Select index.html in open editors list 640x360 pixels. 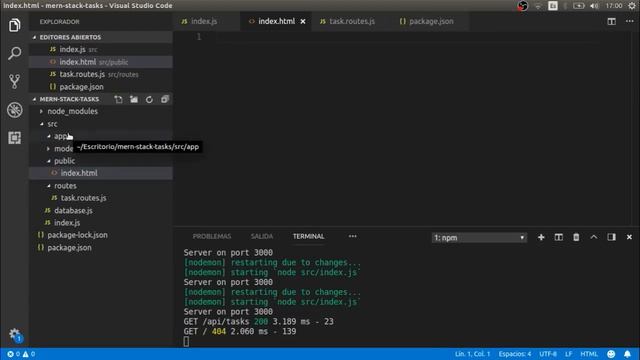[x=100, y=62]
